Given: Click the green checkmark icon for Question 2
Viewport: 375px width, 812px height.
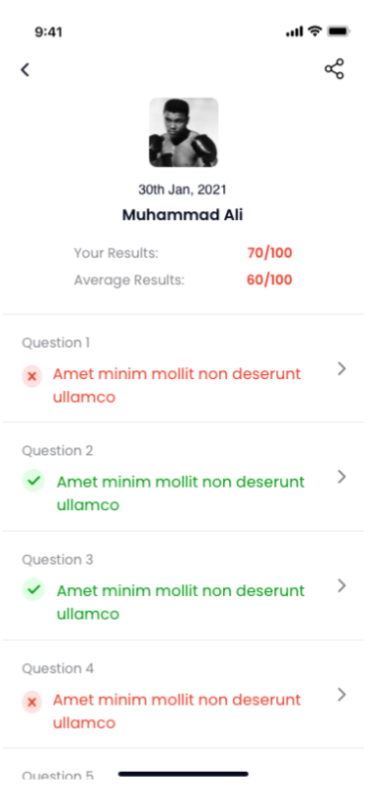Looking at the screenshot, I should (x=33, y=481).
